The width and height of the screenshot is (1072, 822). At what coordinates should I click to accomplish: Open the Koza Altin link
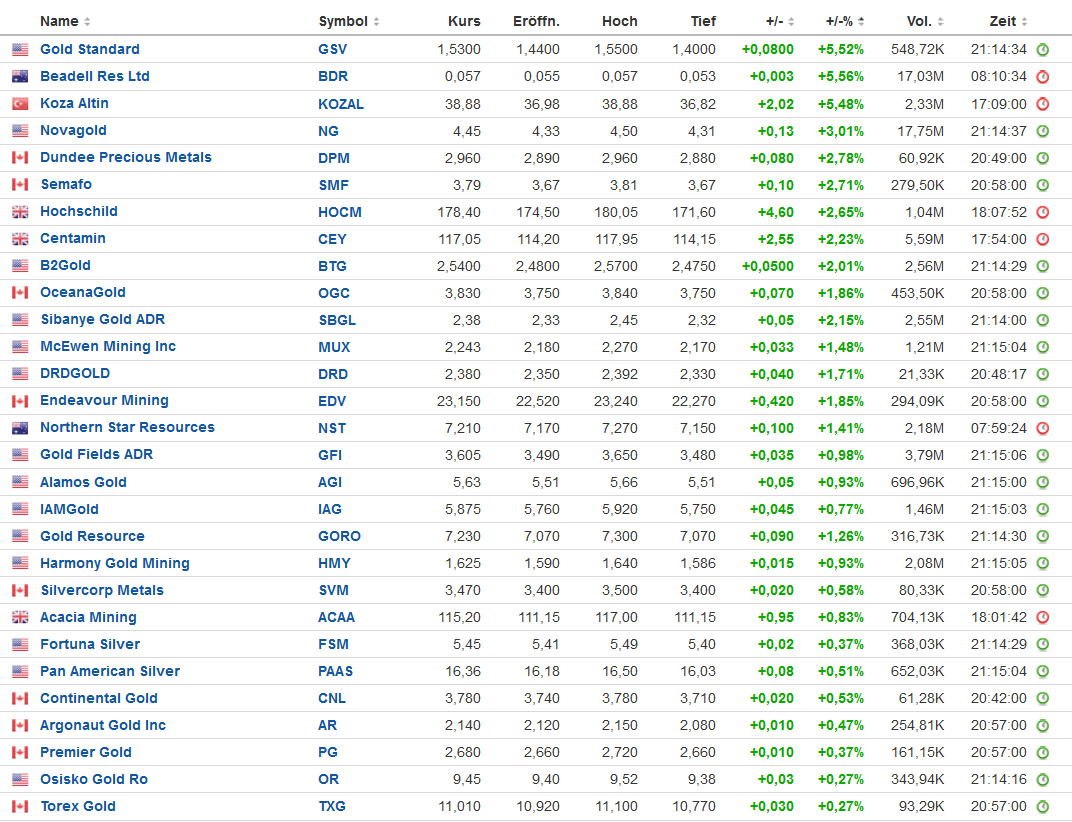[74, 103]
